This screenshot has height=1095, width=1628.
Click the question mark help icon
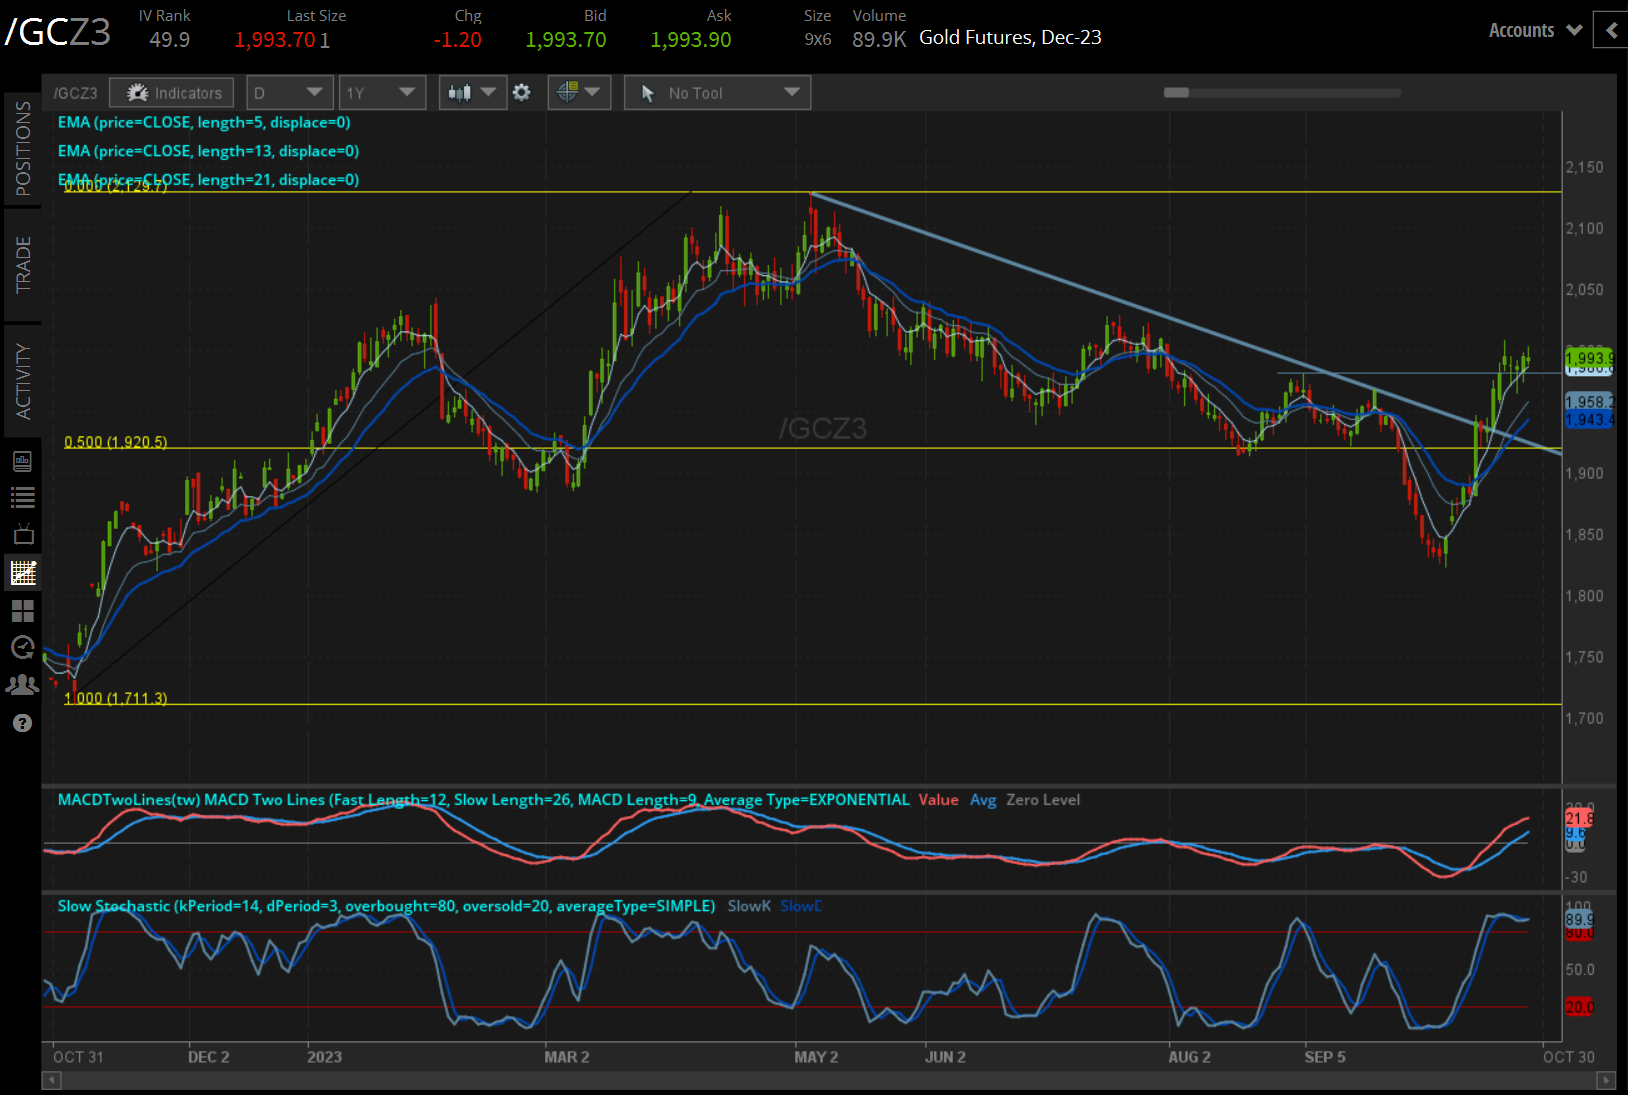22,723
